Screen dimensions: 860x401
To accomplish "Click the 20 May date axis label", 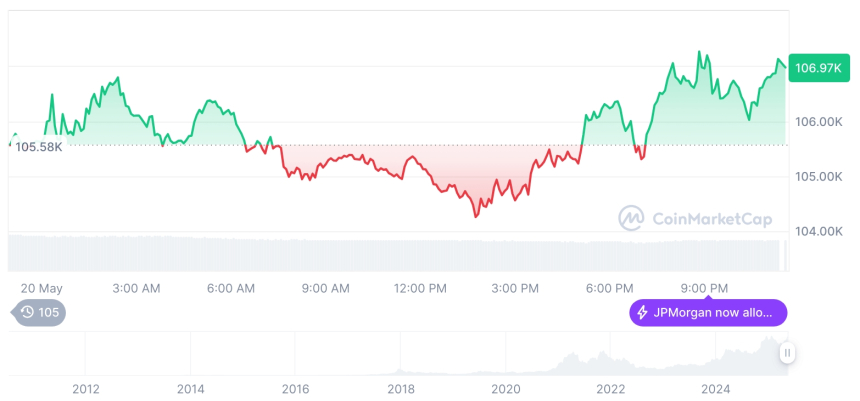I will [41, 288].
